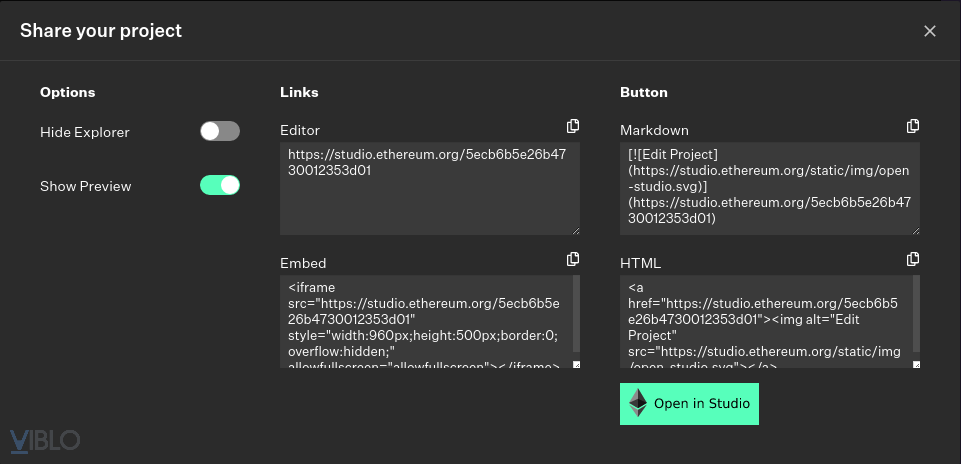Click the Embed box resize corner

(575, 364)
